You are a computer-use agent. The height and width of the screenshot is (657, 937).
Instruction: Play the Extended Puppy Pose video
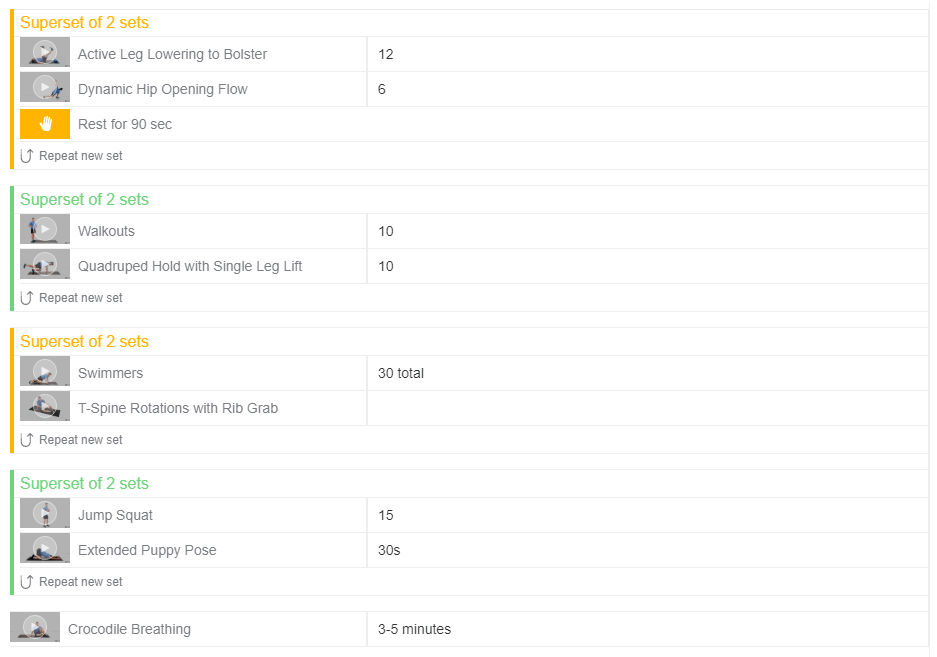(x=45, y=549)
